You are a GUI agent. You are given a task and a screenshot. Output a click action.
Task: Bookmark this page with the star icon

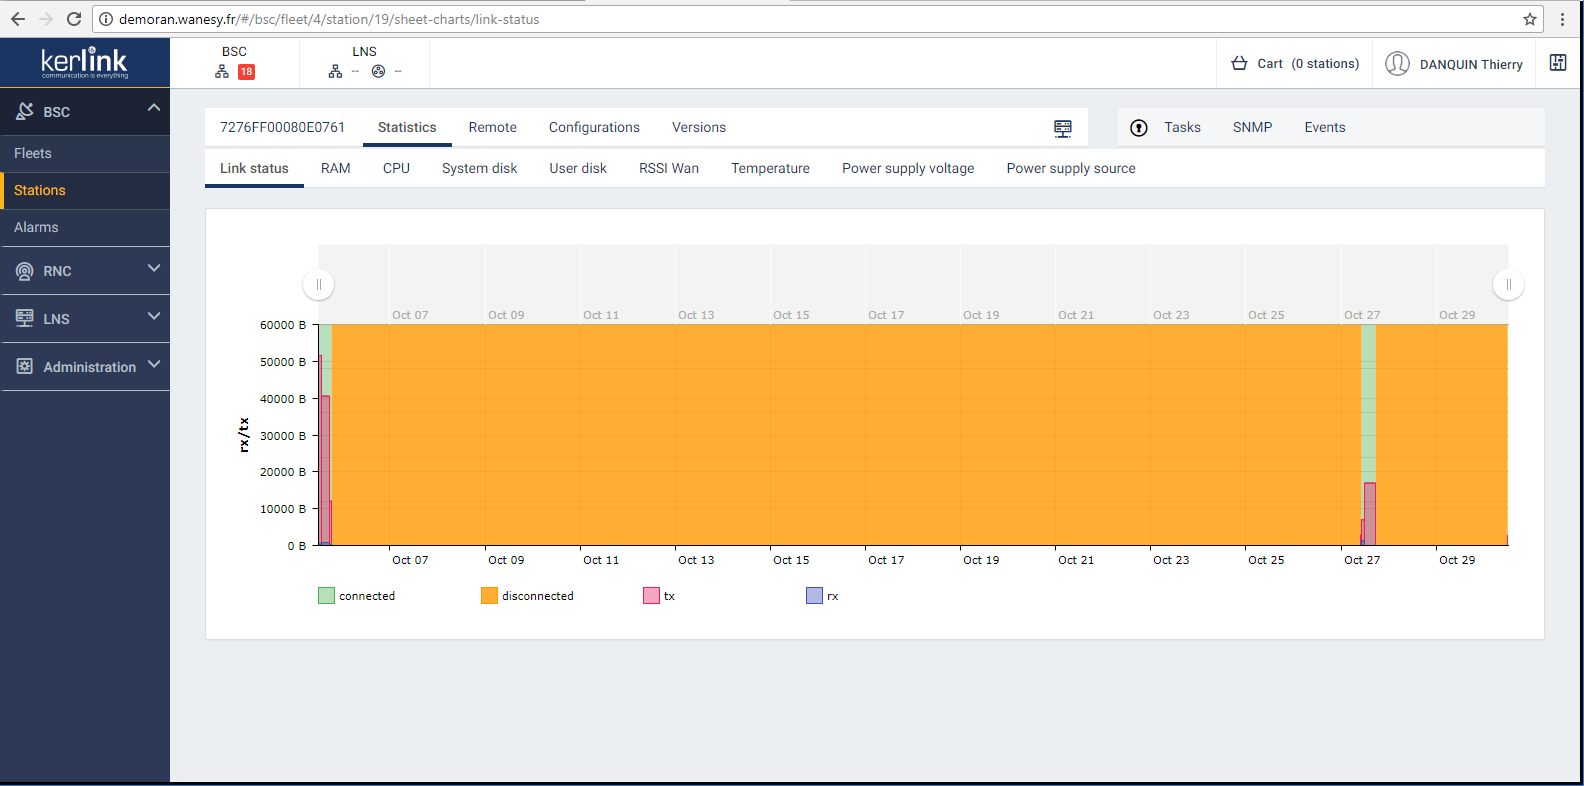click(1529, 19)
